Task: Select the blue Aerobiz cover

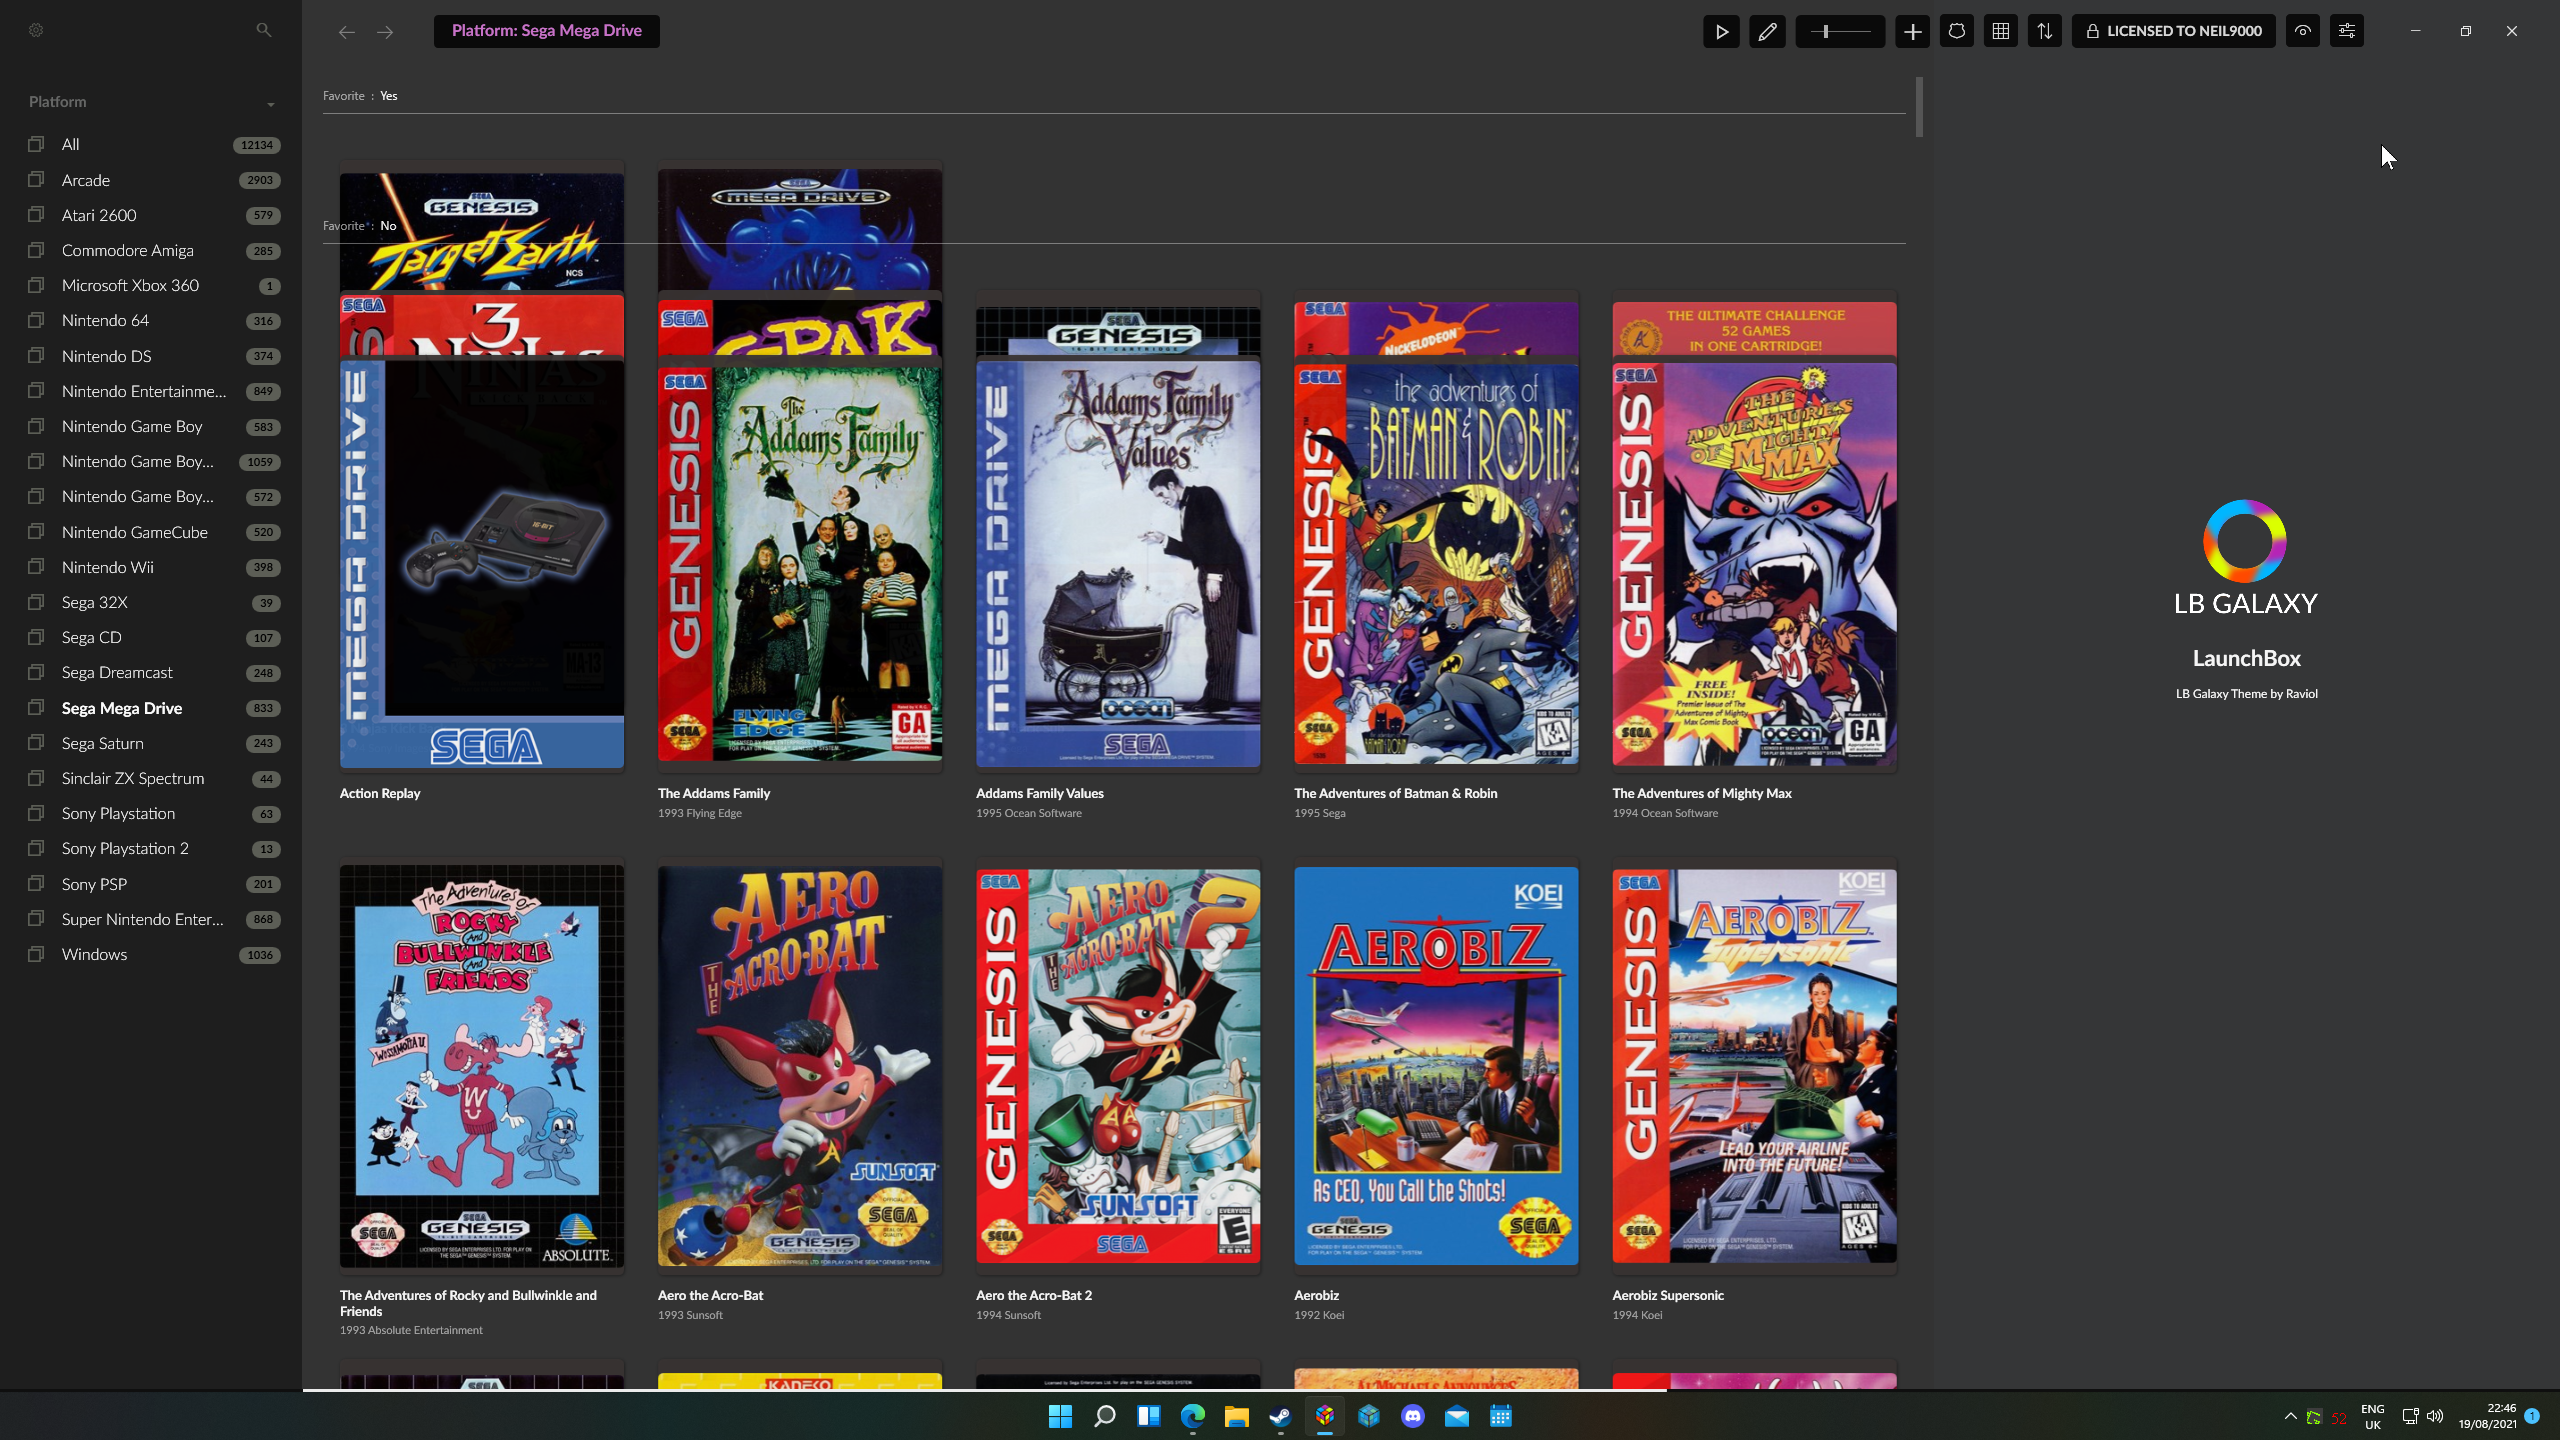Action: pyautogui.click(x=1435, y=1066)
